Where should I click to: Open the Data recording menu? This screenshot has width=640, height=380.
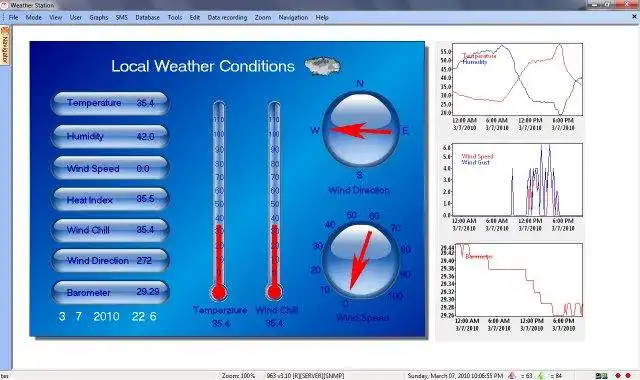227,18
